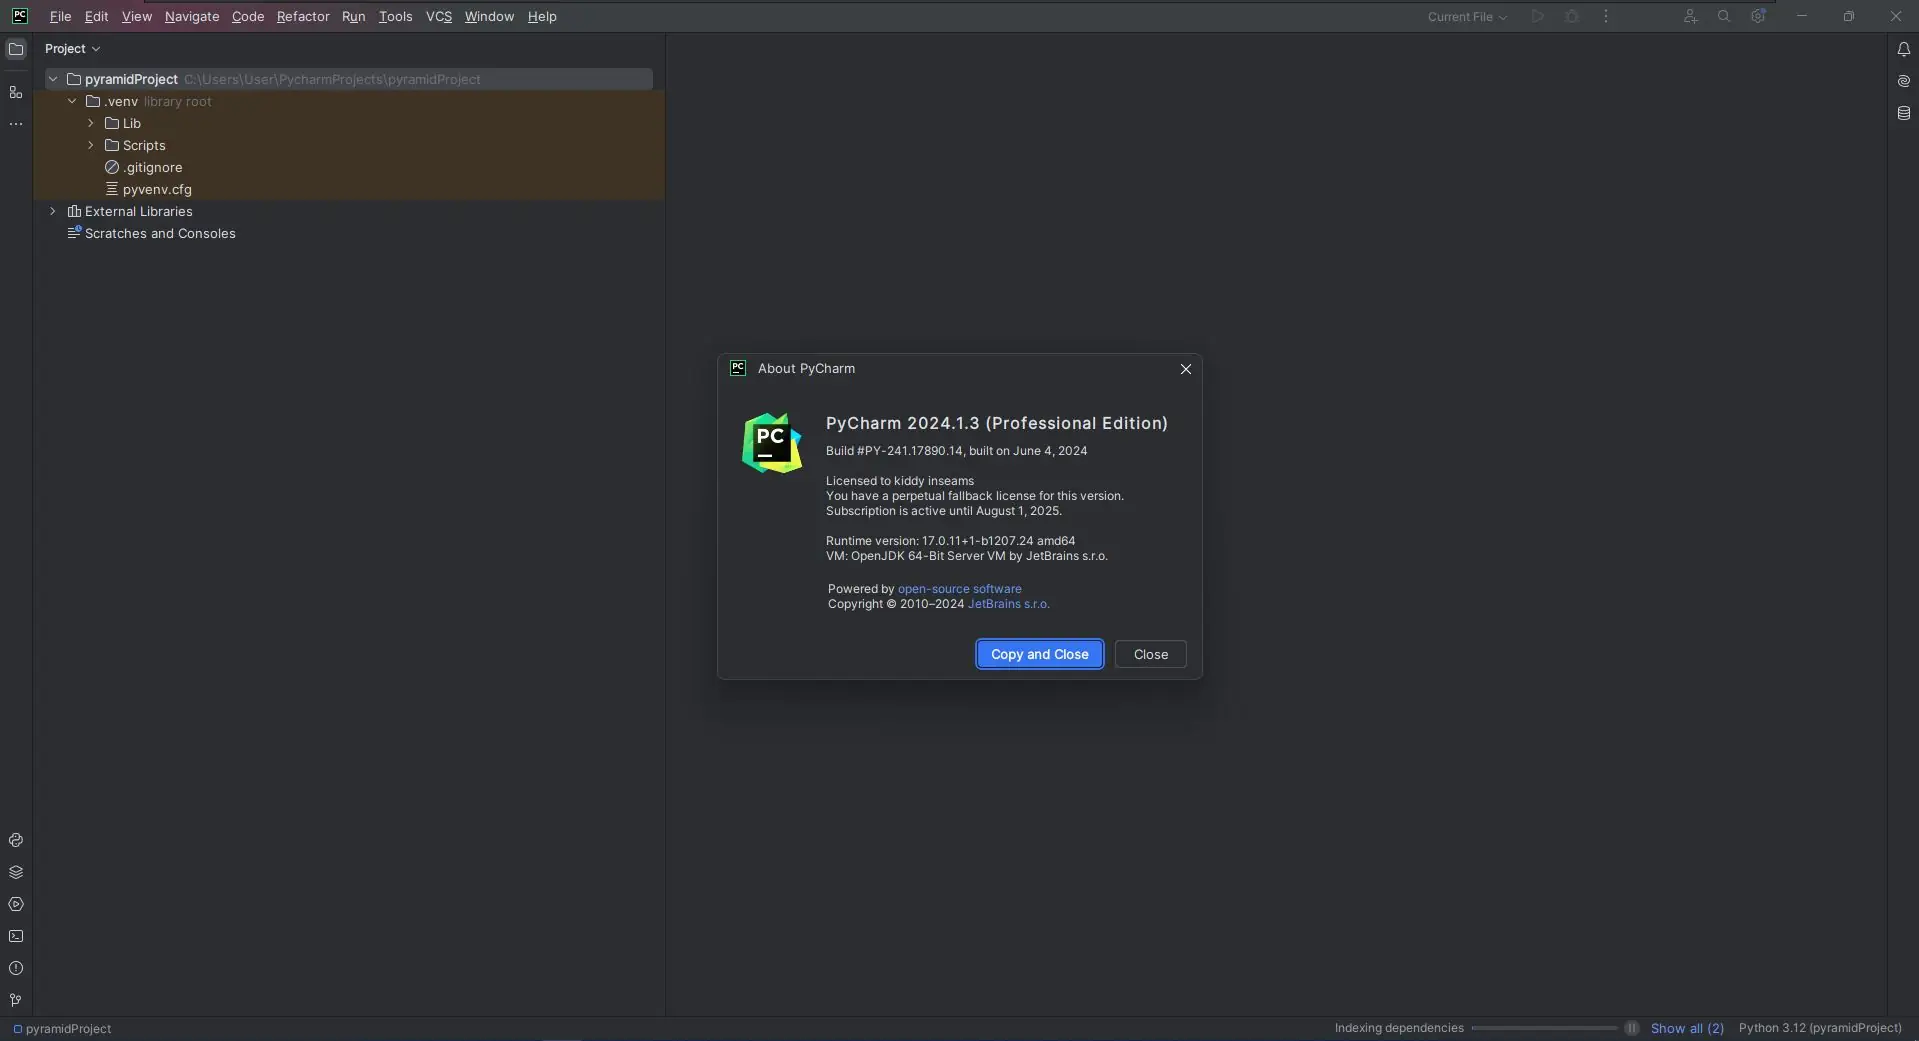Click PyCharm 2024.1.3 Professional Edition heading
The width and height of the screenshot is (1919, 1041).
pyautogui.click(x=997, y=423)
